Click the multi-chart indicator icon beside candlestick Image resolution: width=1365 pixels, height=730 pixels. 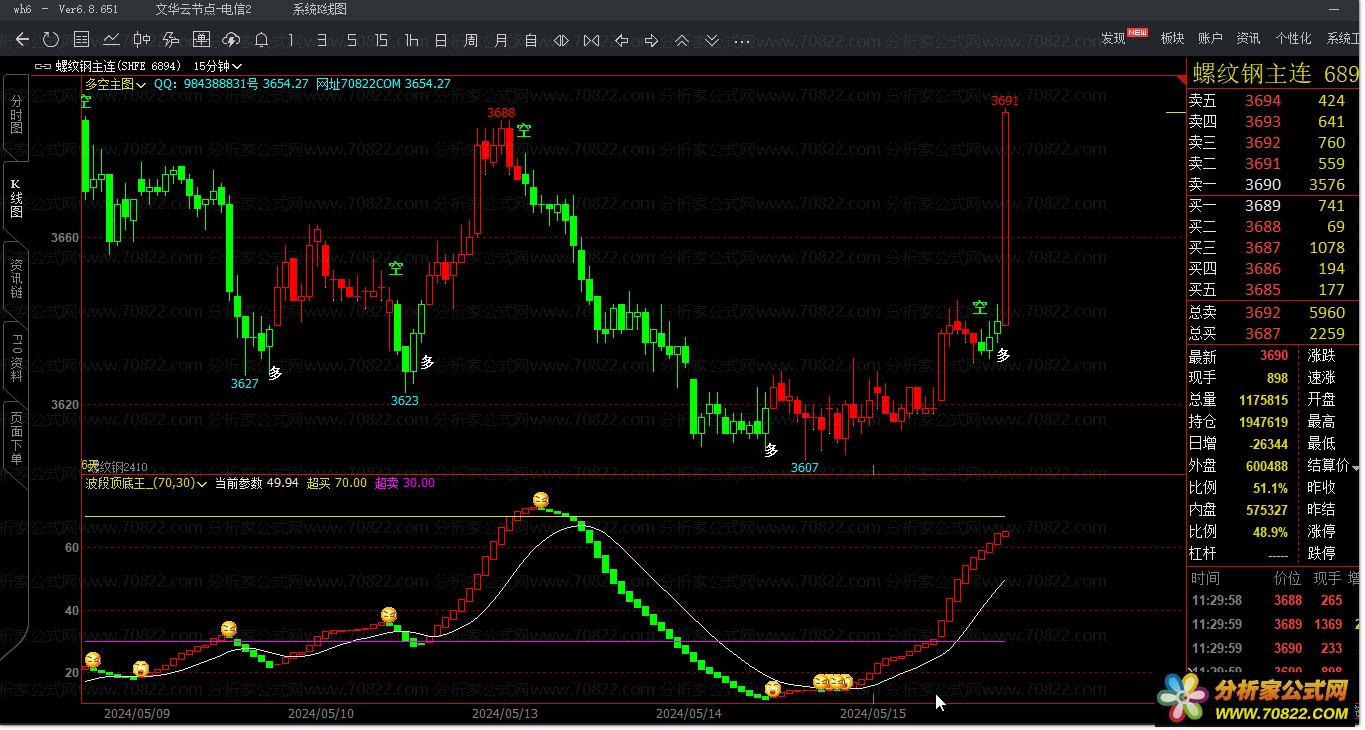(171, 40)
